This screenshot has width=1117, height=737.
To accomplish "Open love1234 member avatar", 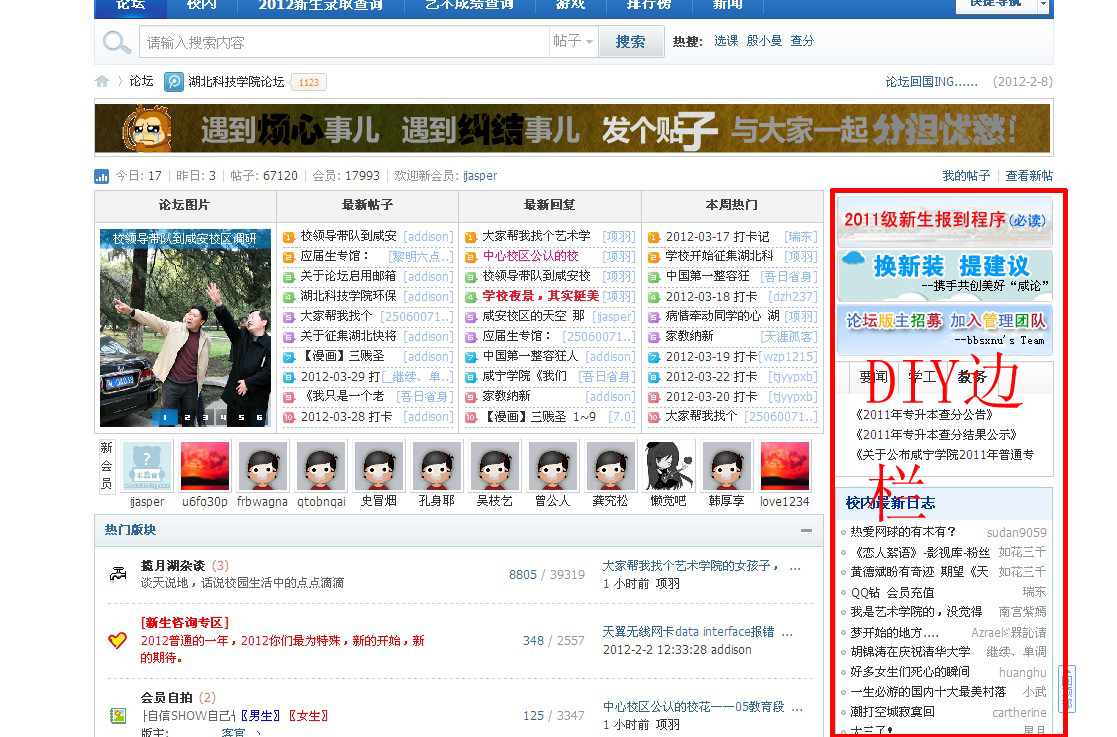I will pyautogui.click(x=784, y=466).
